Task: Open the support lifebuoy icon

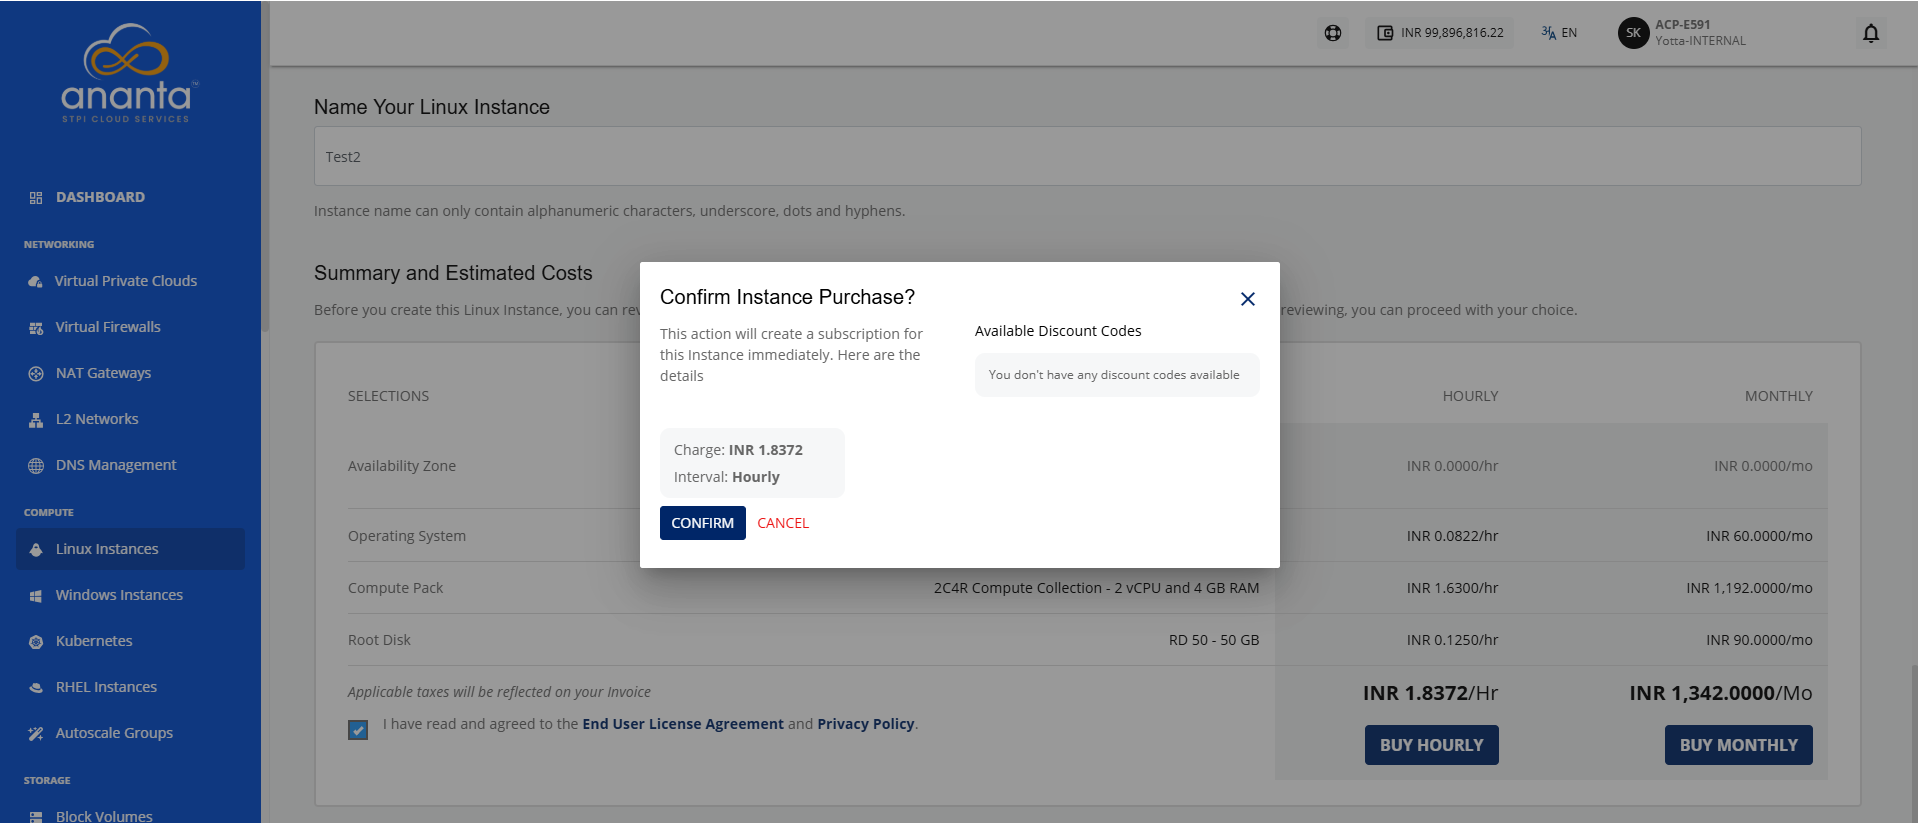Action: pyautogui.click(x=1333, y=33)
